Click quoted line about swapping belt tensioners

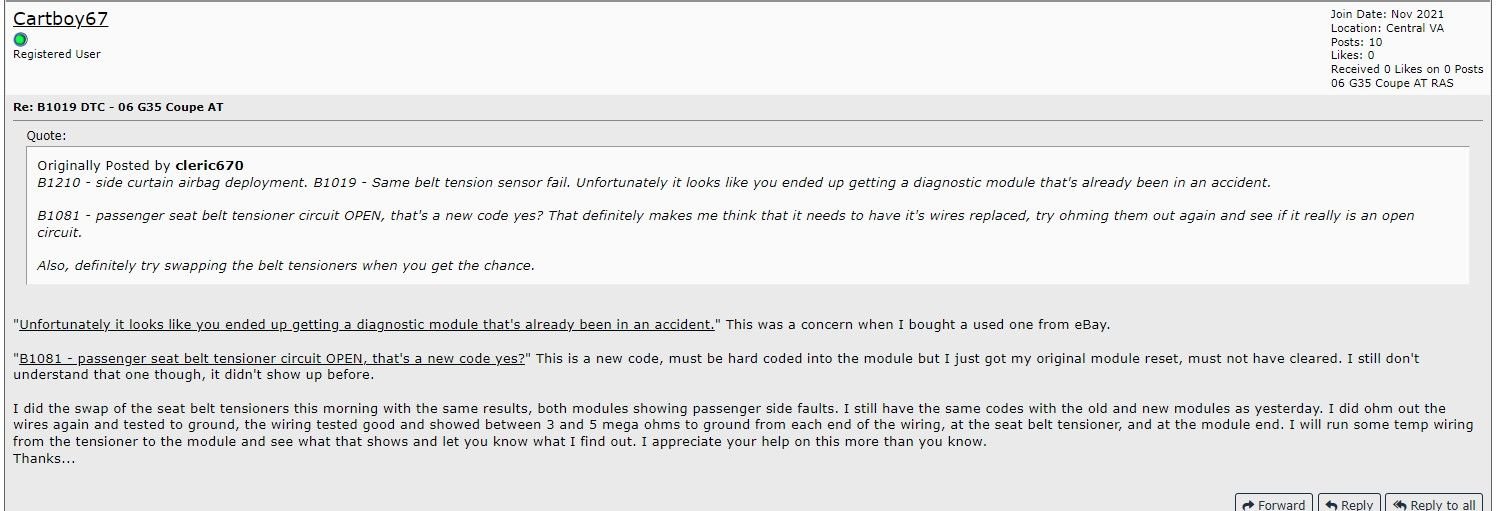[286, 265]
